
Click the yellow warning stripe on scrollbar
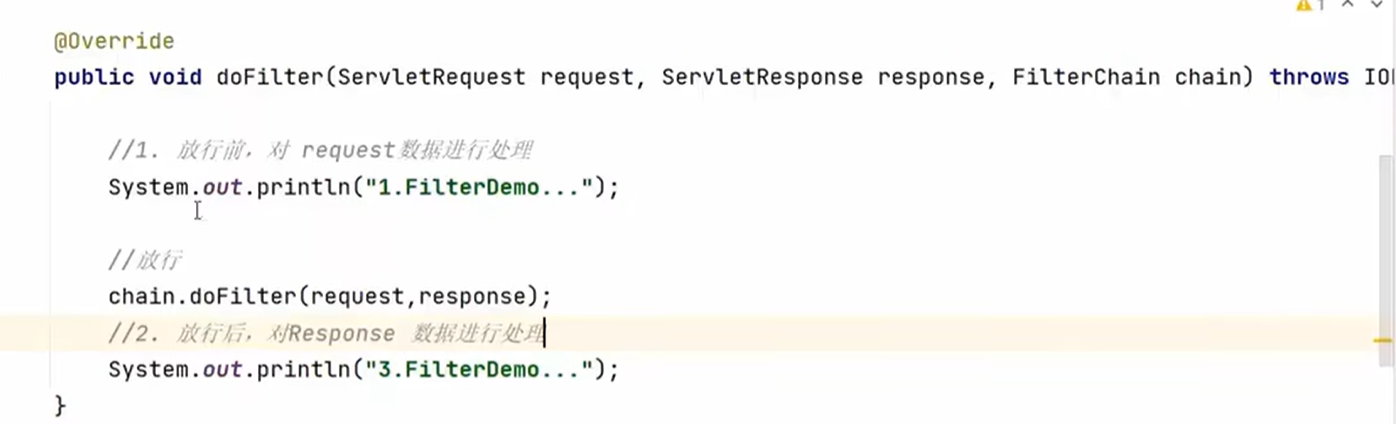pos(1383,341)
